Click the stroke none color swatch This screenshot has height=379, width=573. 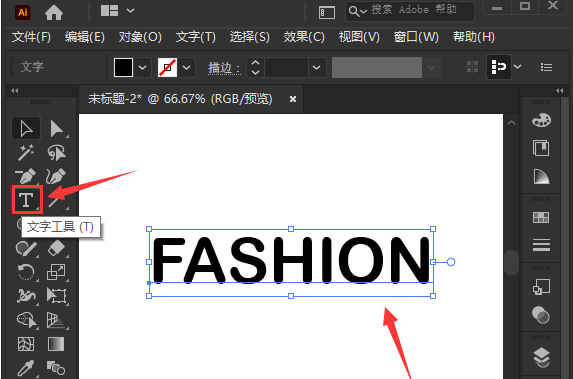click(x=167, y=68)
